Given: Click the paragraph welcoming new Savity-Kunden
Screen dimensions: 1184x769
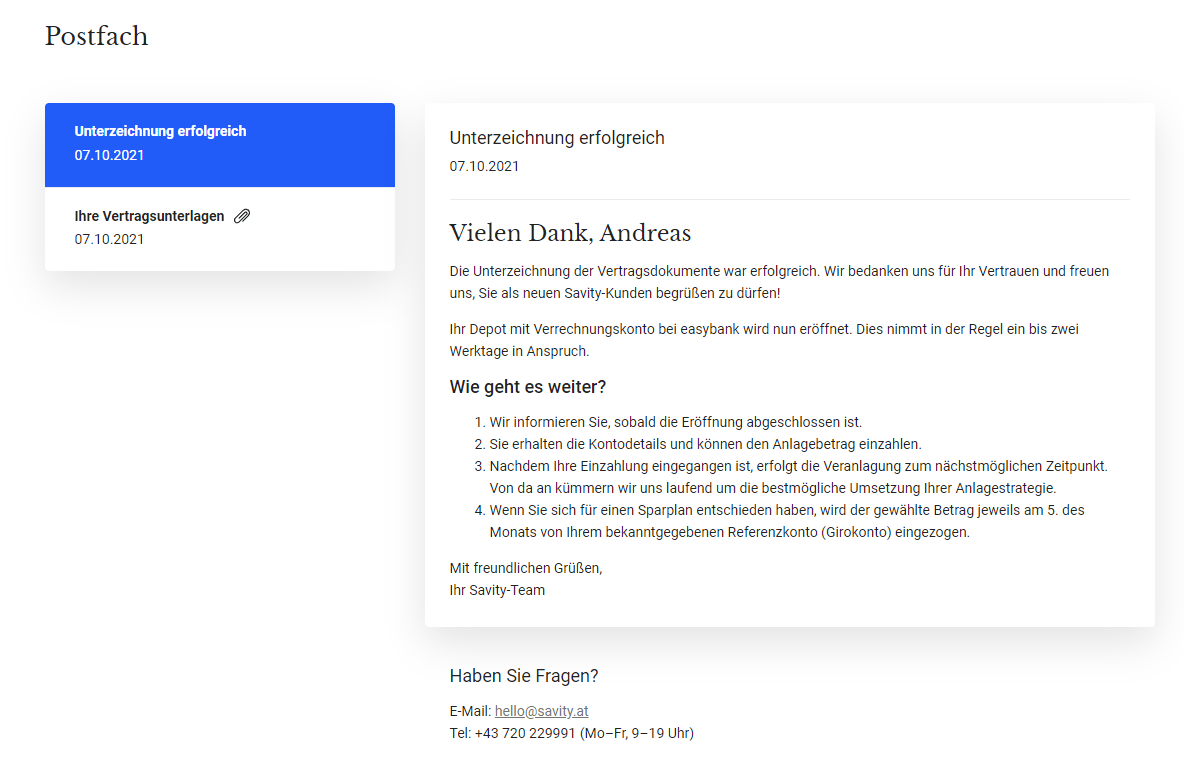Looking at the screenshot, I should [778, 282].
